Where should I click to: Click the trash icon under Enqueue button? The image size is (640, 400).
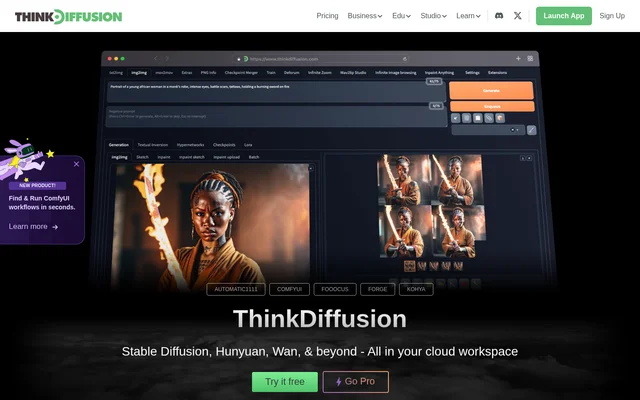click(467, 118)
